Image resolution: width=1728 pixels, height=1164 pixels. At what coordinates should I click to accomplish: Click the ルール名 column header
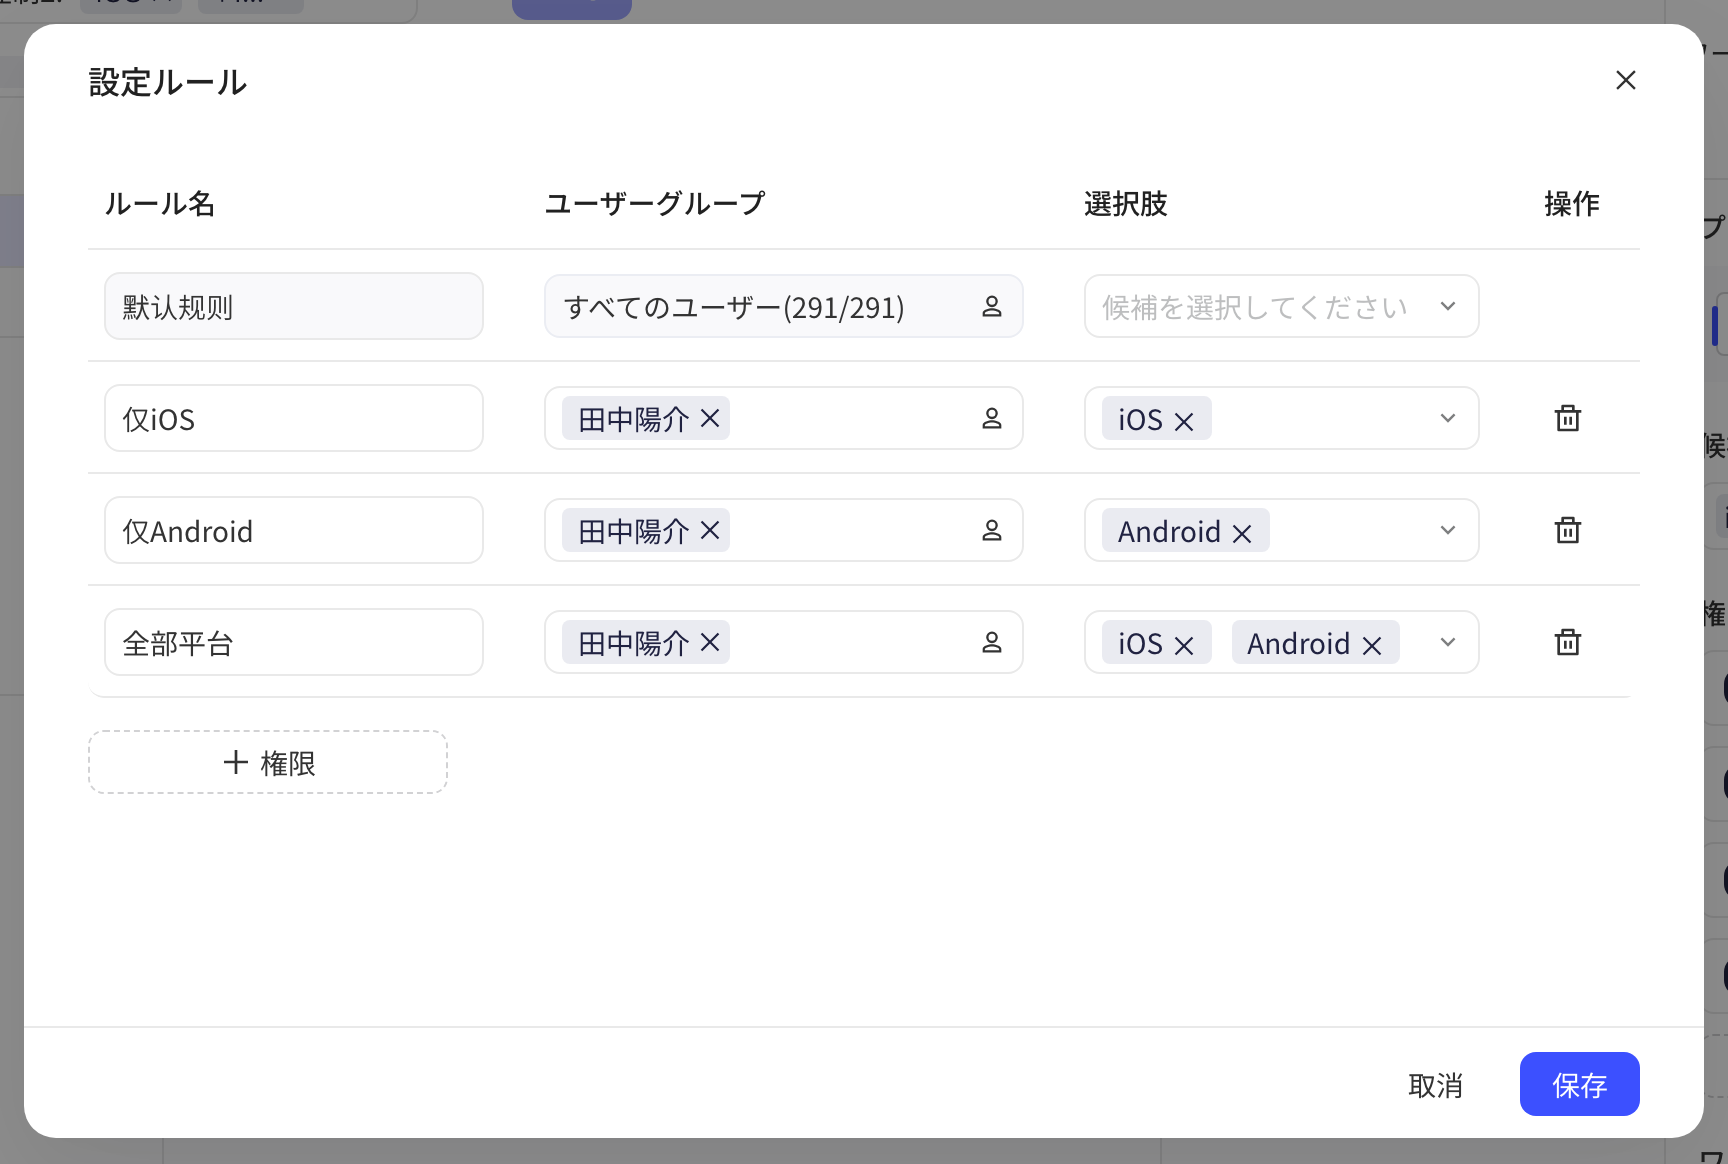(x=160, y=204)
